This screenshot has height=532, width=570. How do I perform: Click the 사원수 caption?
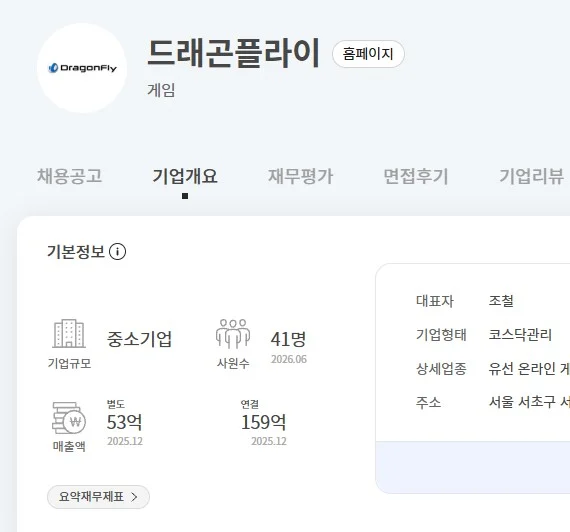click(233, 363)
